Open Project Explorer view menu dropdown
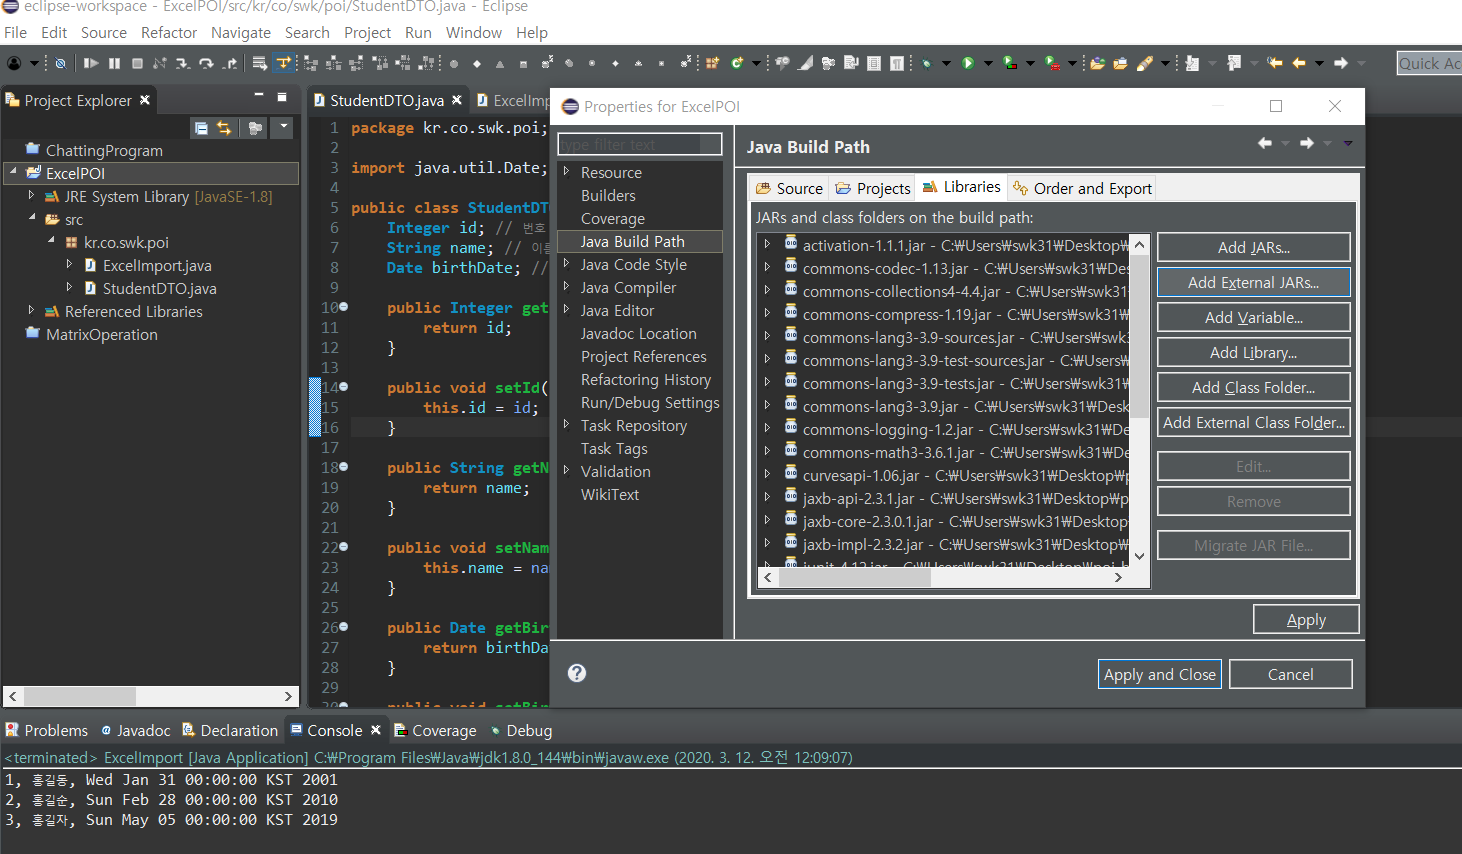 coord(284,127)
